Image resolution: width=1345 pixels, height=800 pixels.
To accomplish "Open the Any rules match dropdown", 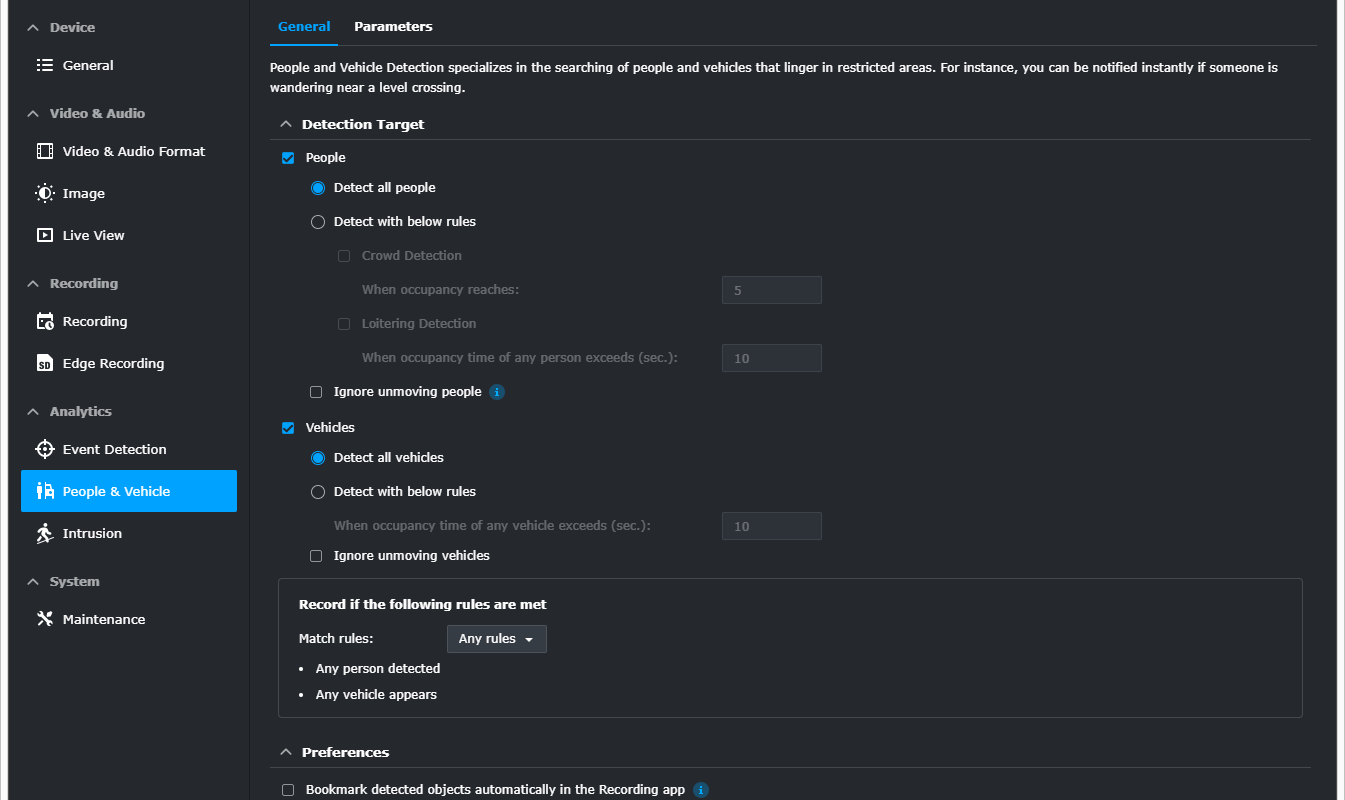I will pos(496,639).
